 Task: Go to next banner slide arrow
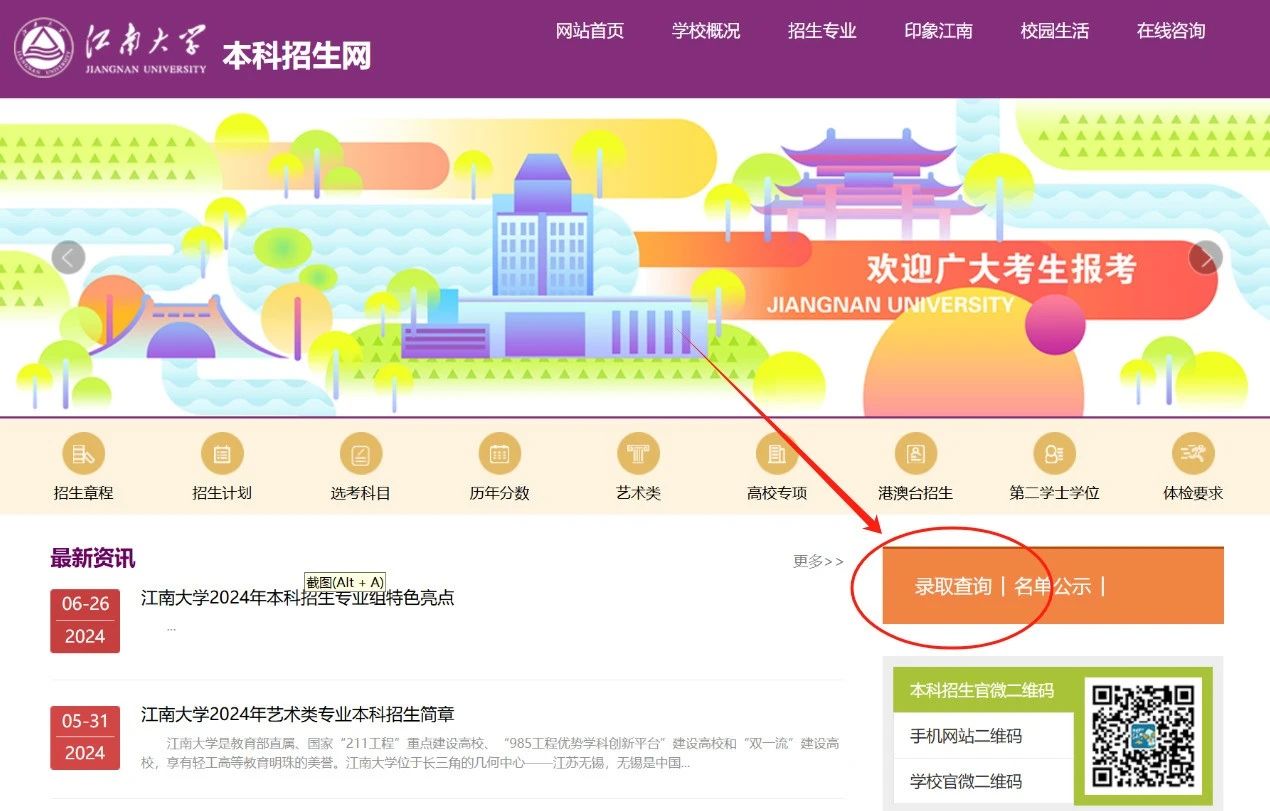coord(1206,257)
